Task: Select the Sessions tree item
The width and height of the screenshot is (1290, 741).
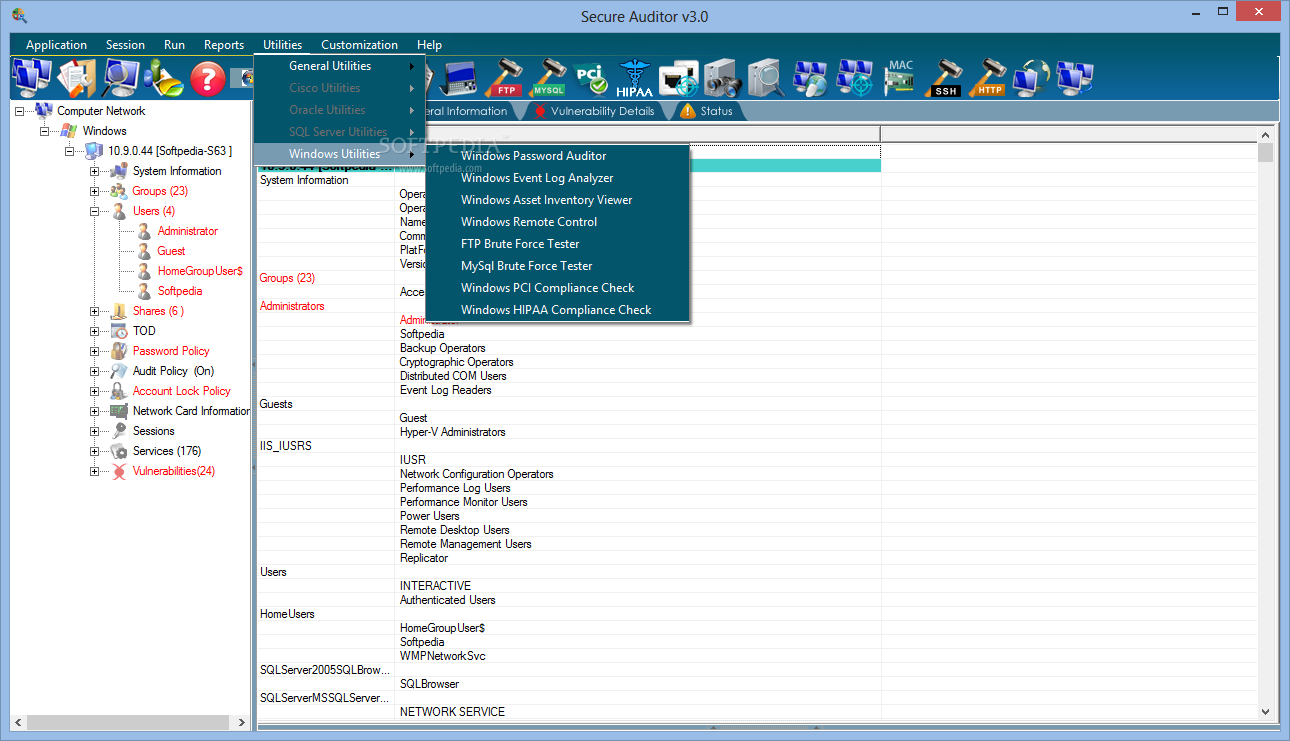Action: [154, 431]
